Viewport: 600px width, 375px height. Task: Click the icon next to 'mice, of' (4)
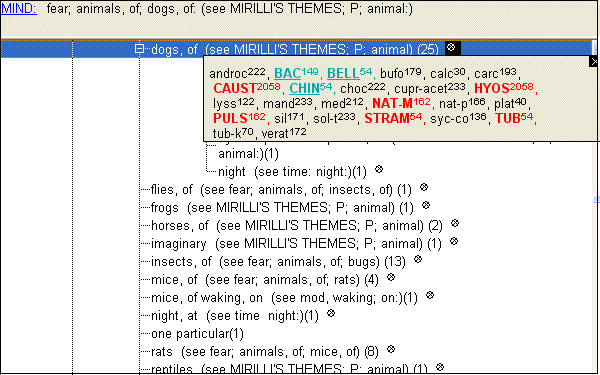pos(391,277)
